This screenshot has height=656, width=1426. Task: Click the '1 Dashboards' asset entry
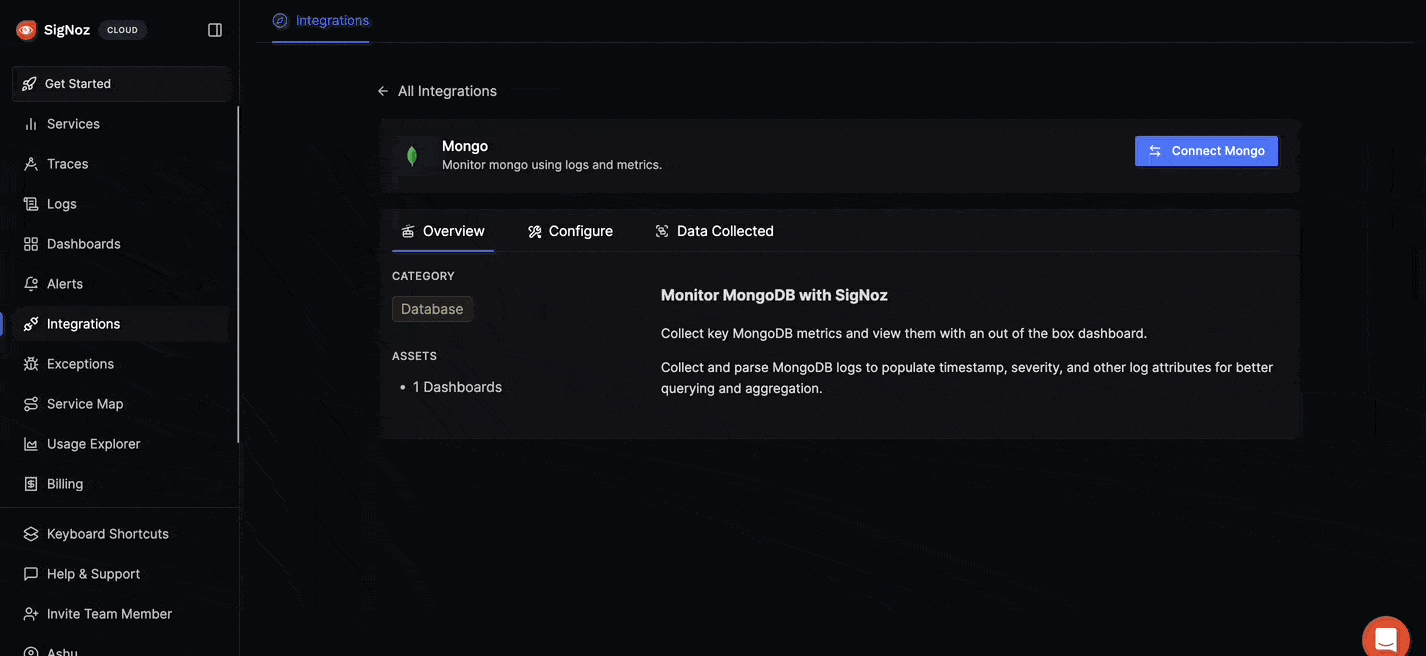pyautogui.click(x=457, y=387)
